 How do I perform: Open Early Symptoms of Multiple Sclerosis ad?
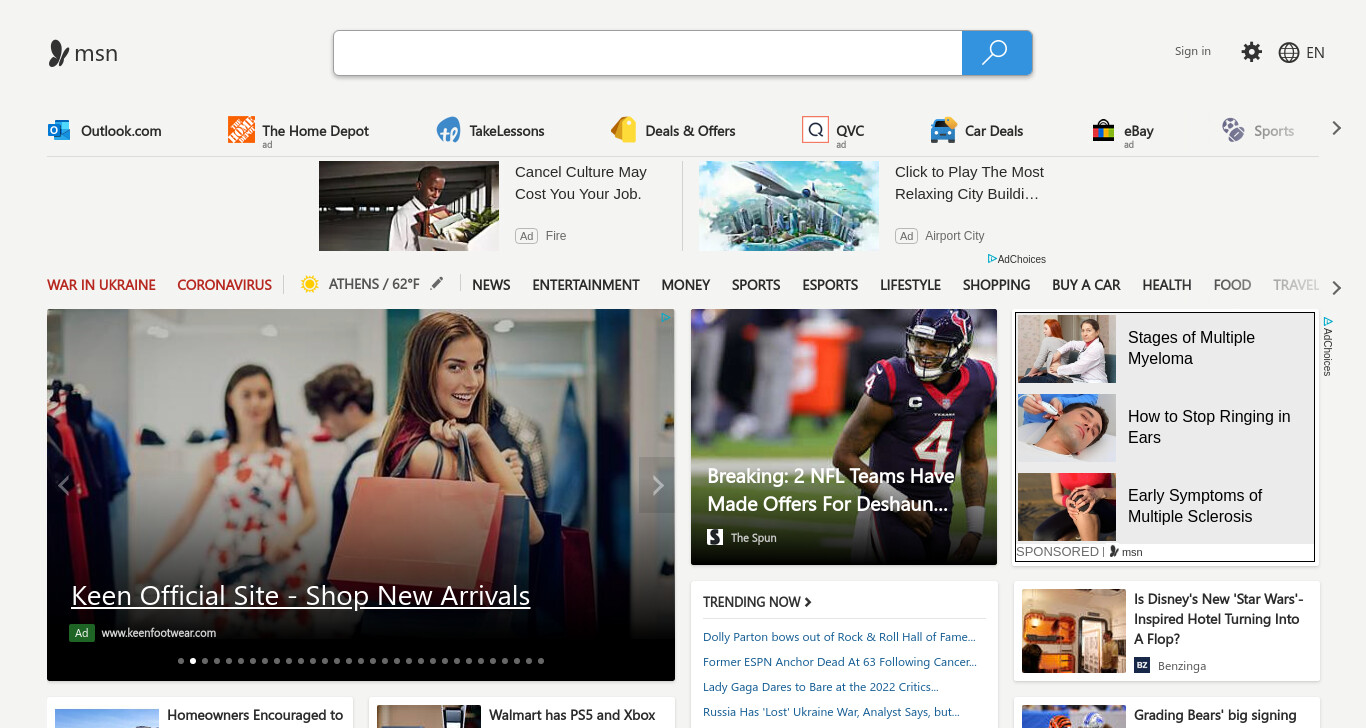(x=1164, y=506)
